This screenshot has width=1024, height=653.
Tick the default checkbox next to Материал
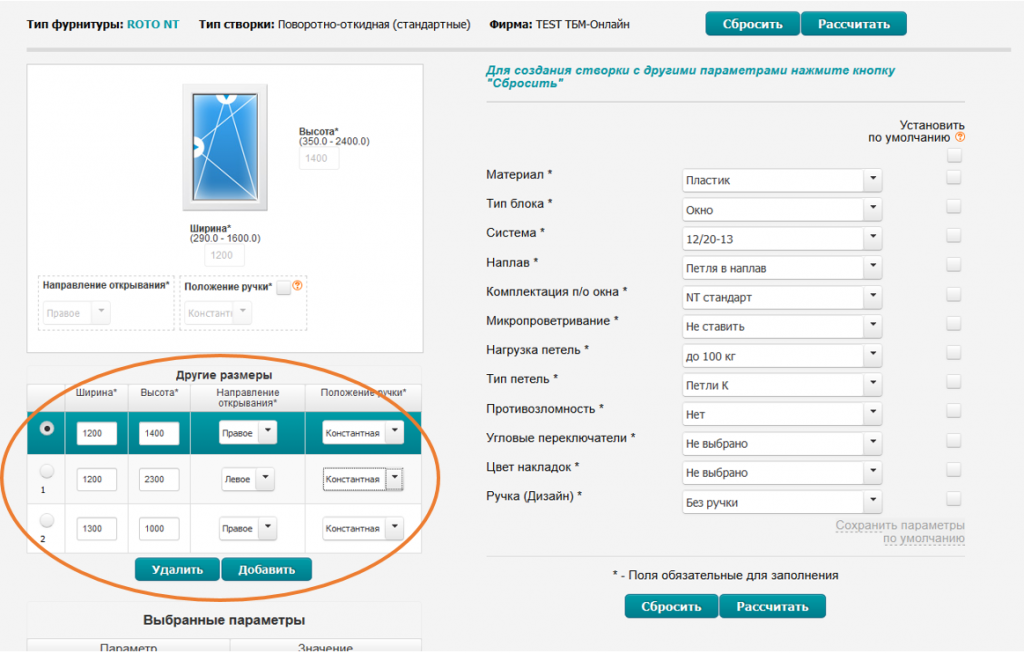(953, 177)
